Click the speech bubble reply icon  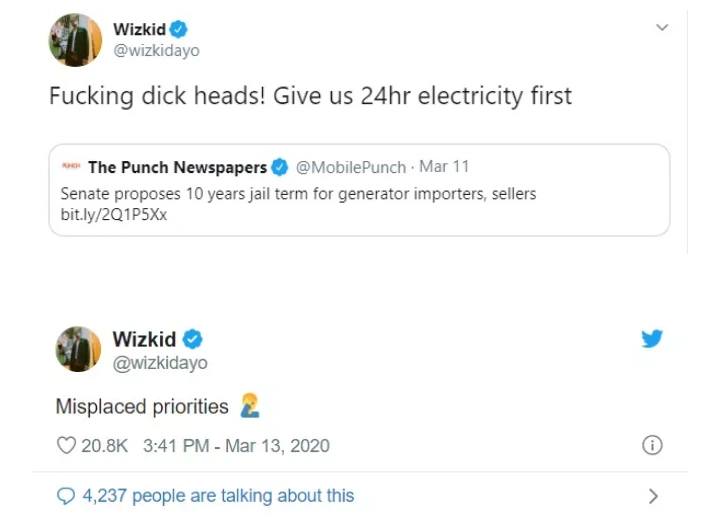66,496
